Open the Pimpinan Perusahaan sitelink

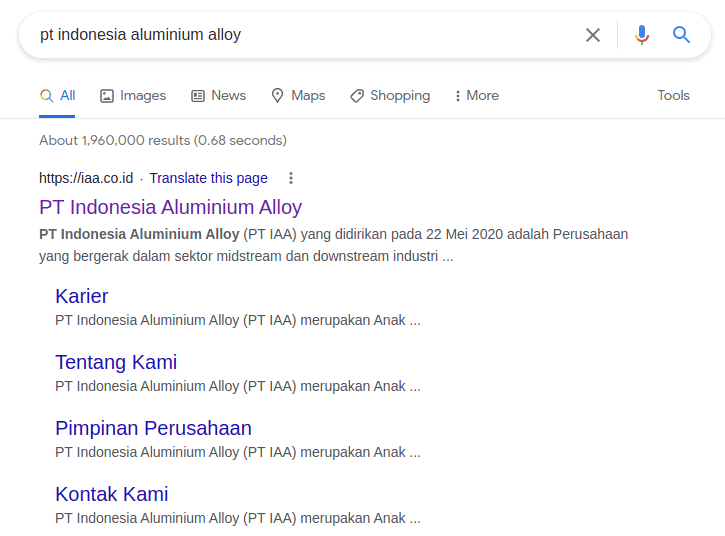click(x=153, y=428)
